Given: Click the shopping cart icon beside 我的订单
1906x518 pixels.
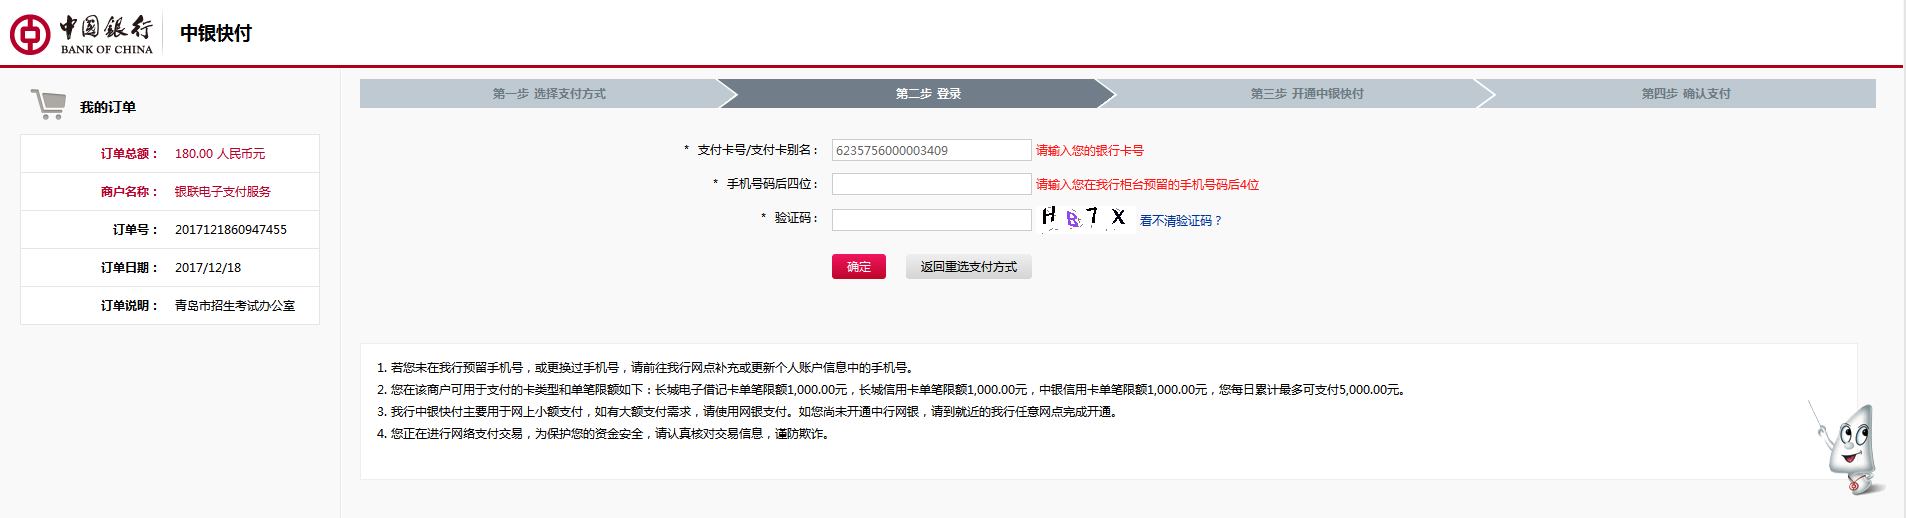Looking at the screenshot, I should coord(48,104).
